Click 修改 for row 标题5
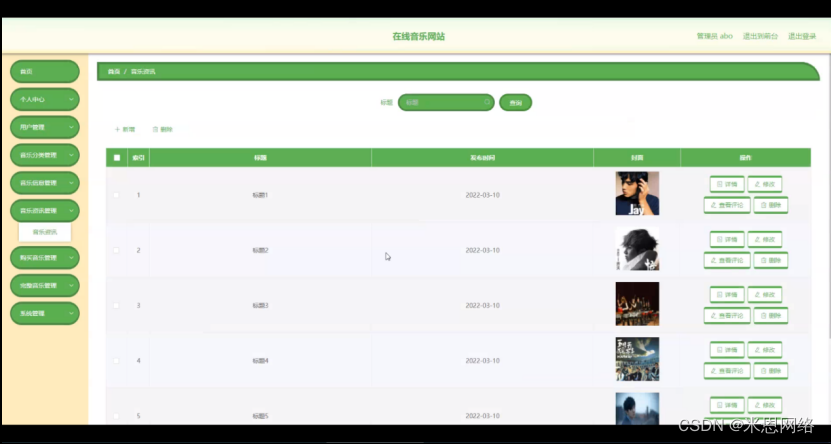831x444 pixels. (765, 405)
